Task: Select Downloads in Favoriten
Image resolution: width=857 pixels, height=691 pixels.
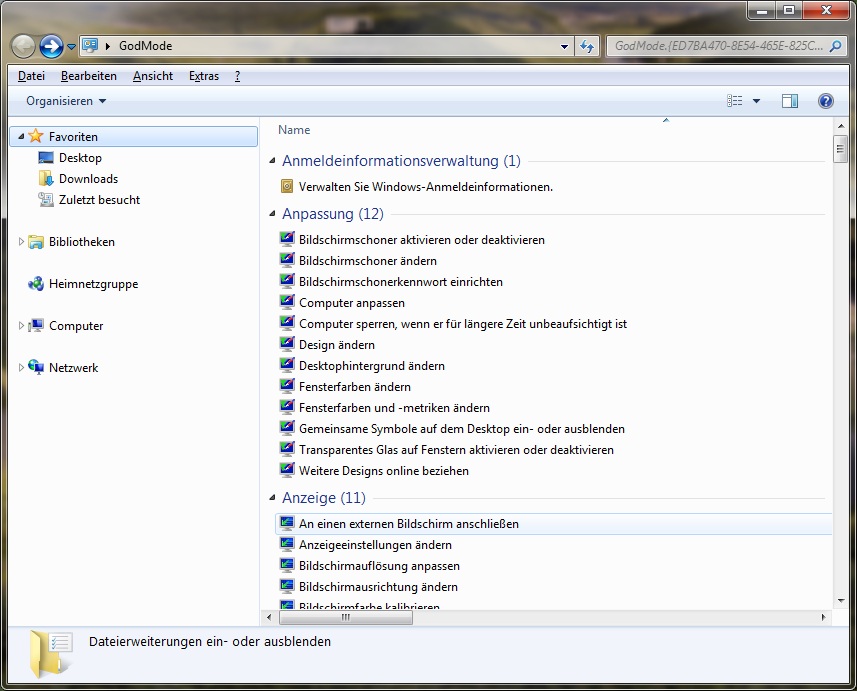Action: click(88, 179)
